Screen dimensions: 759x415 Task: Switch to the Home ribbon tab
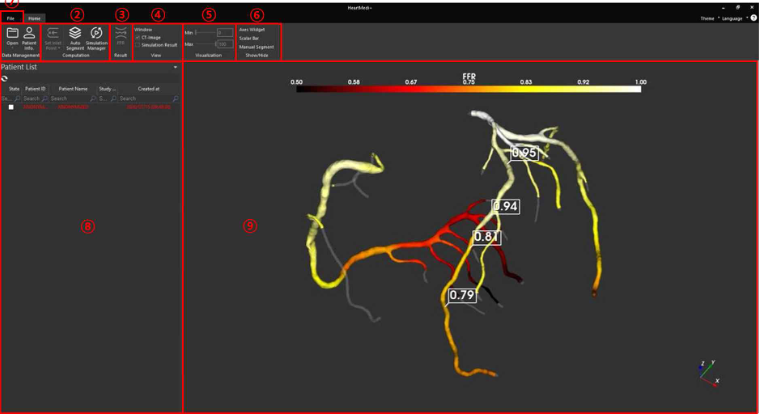click(34, 18)
